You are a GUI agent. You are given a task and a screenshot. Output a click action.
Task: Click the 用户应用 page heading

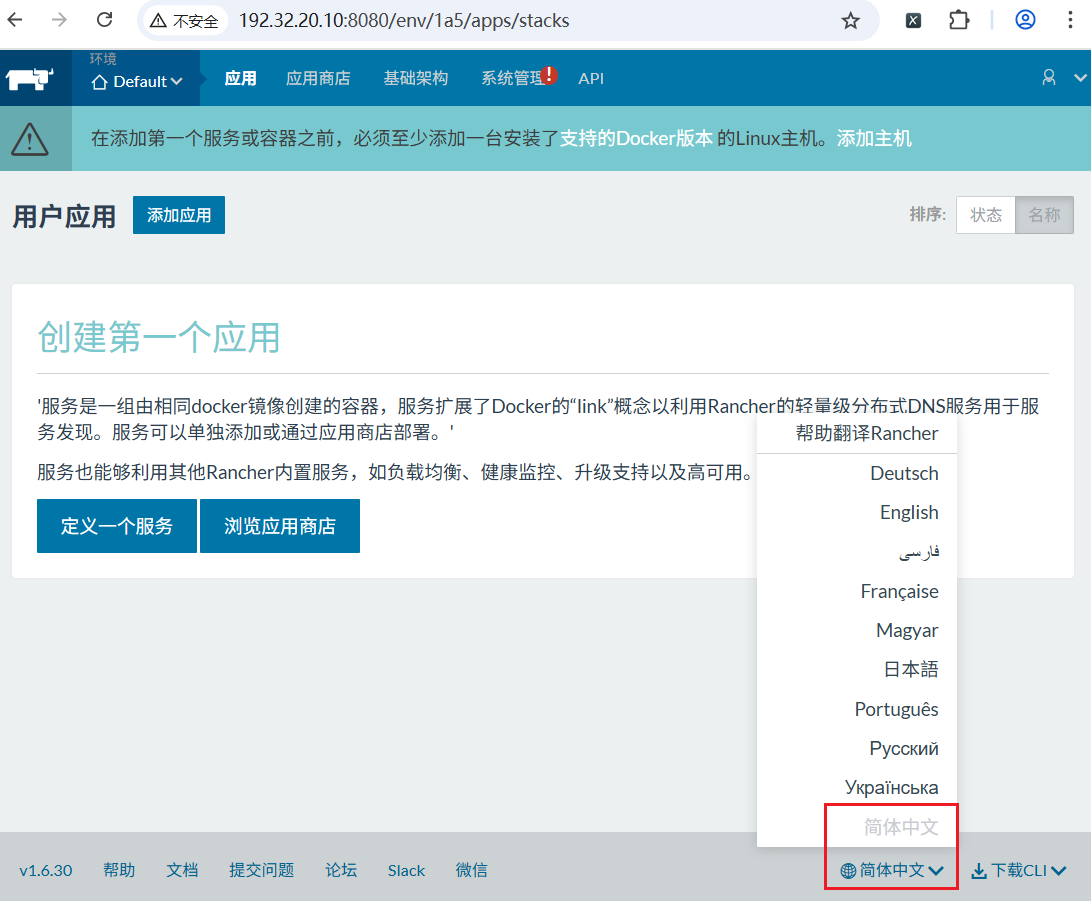64,216
